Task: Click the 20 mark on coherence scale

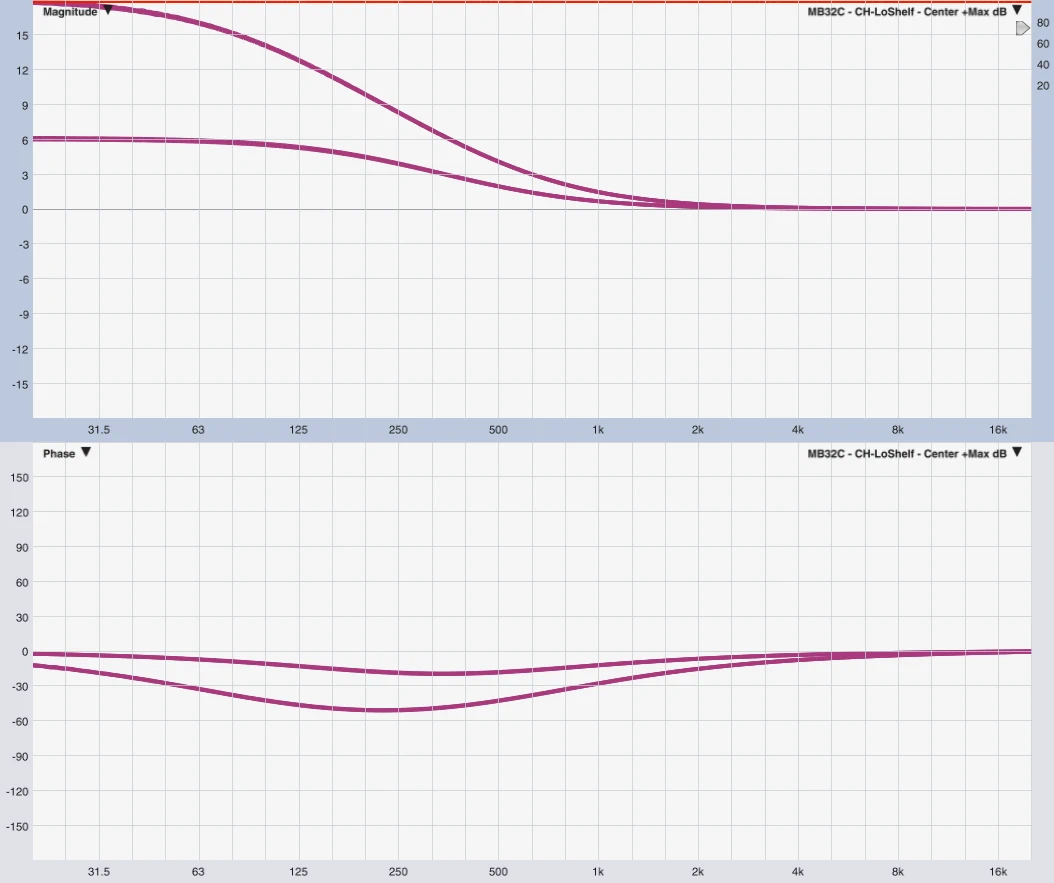Action: click(1043, 86)
